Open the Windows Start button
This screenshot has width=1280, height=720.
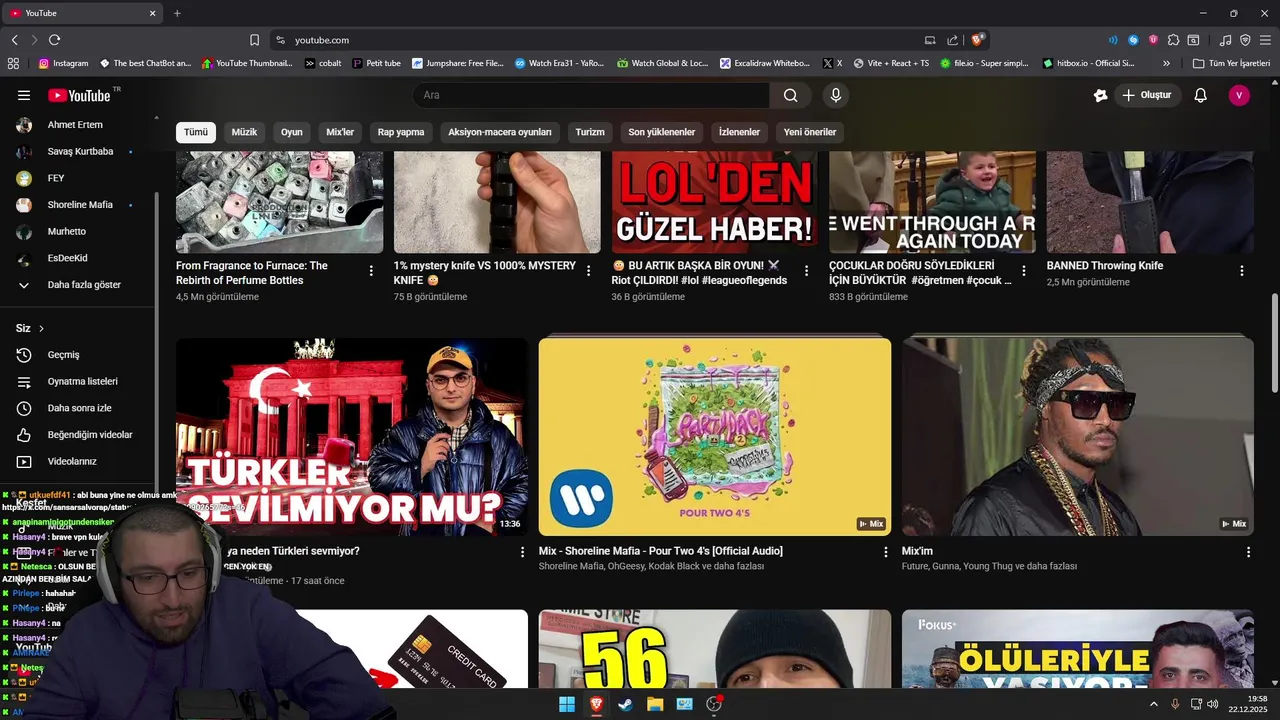pos(567,704)
